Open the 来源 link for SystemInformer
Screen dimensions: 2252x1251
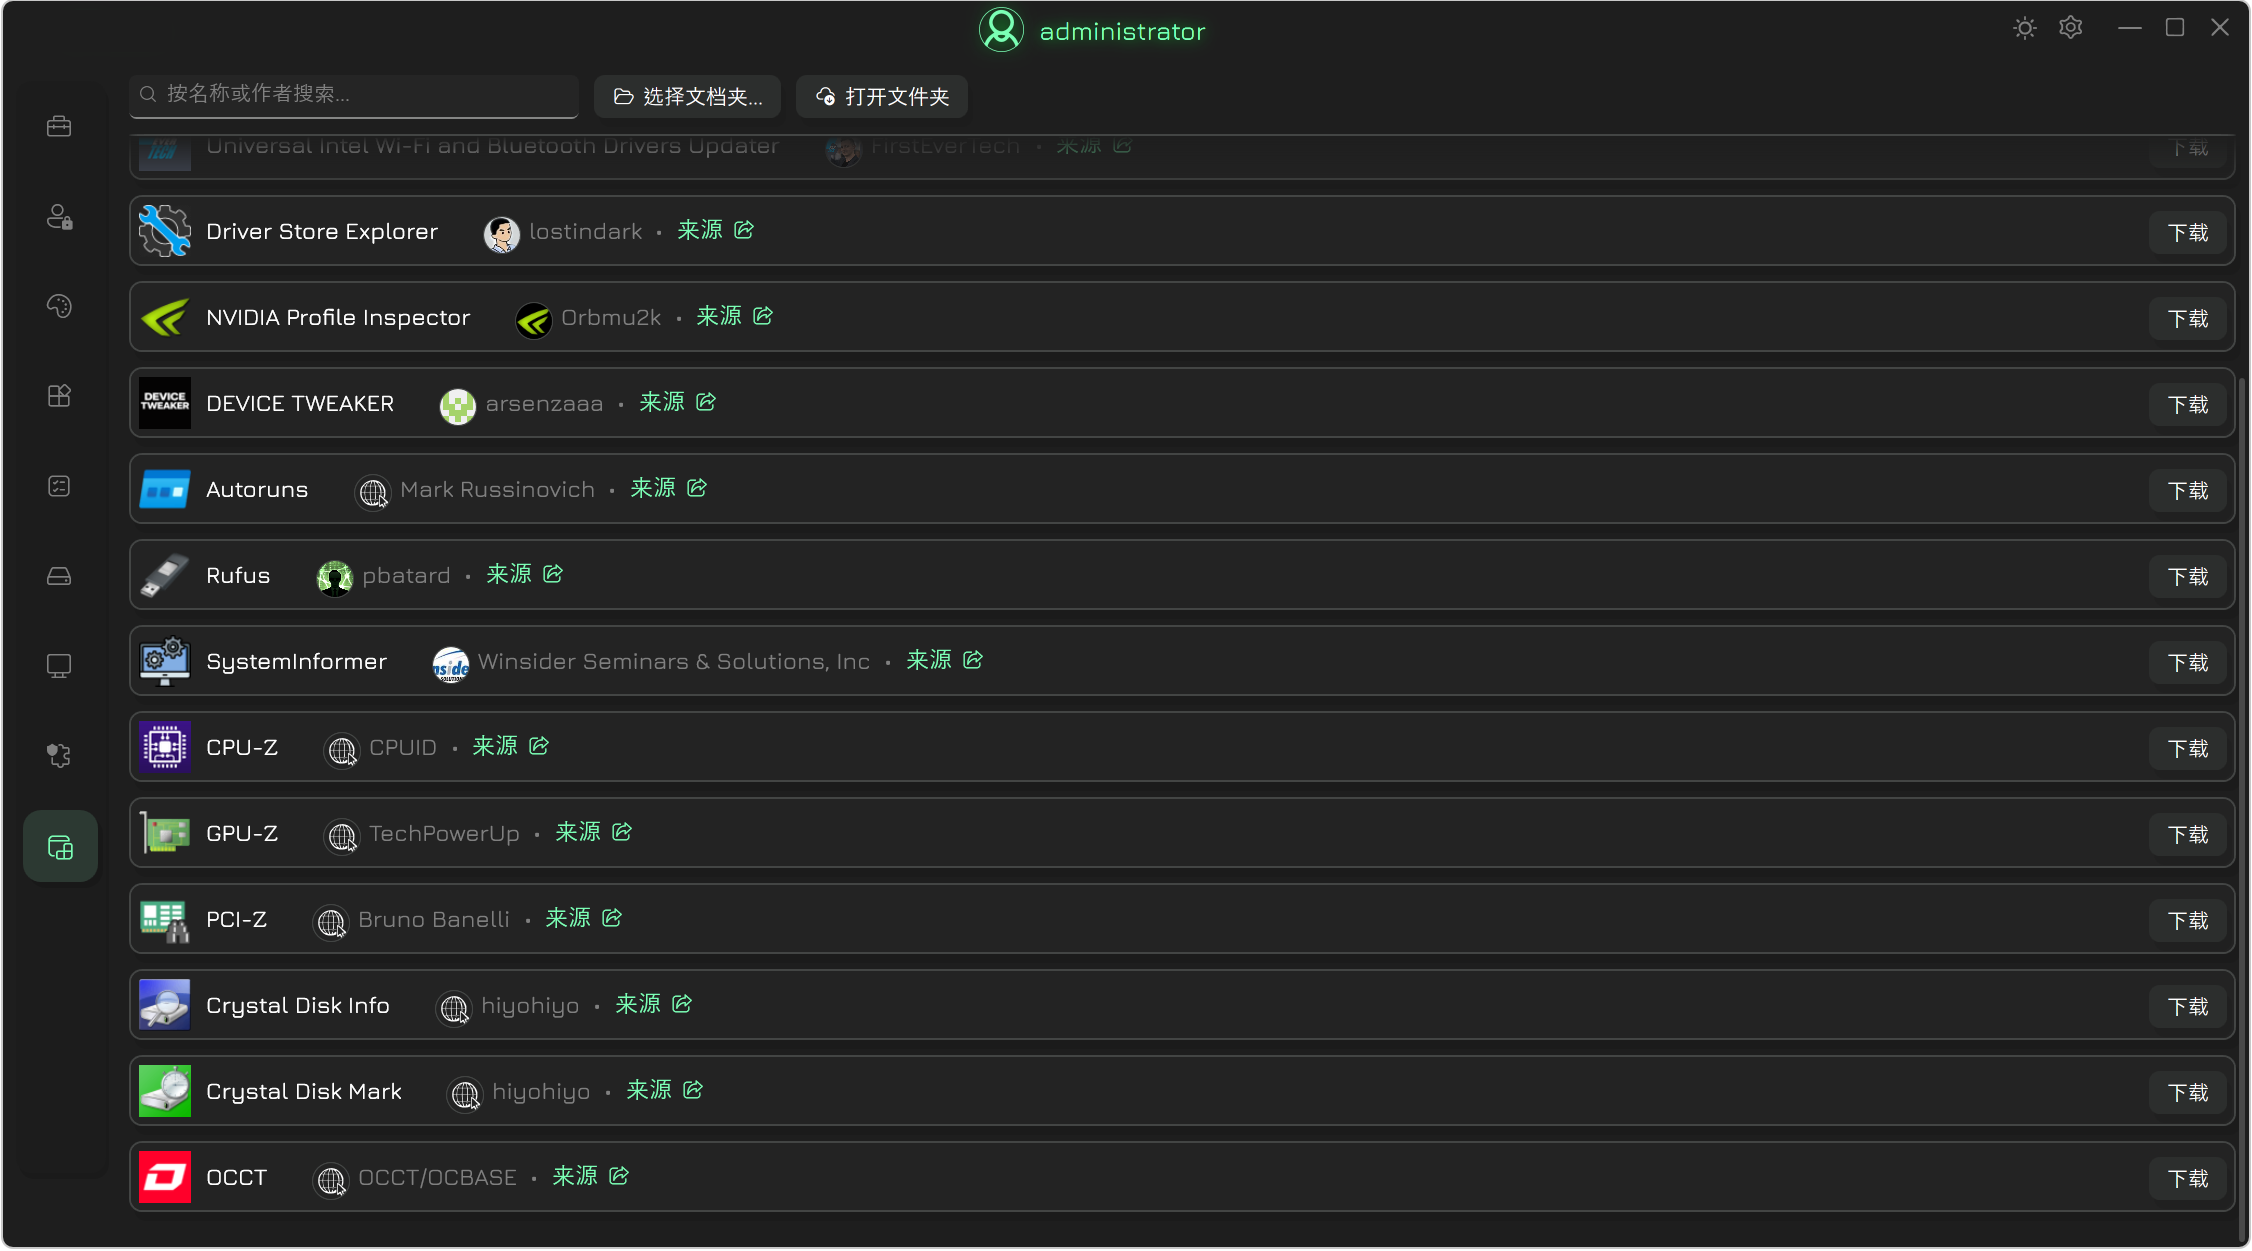(x=945, y=660)
